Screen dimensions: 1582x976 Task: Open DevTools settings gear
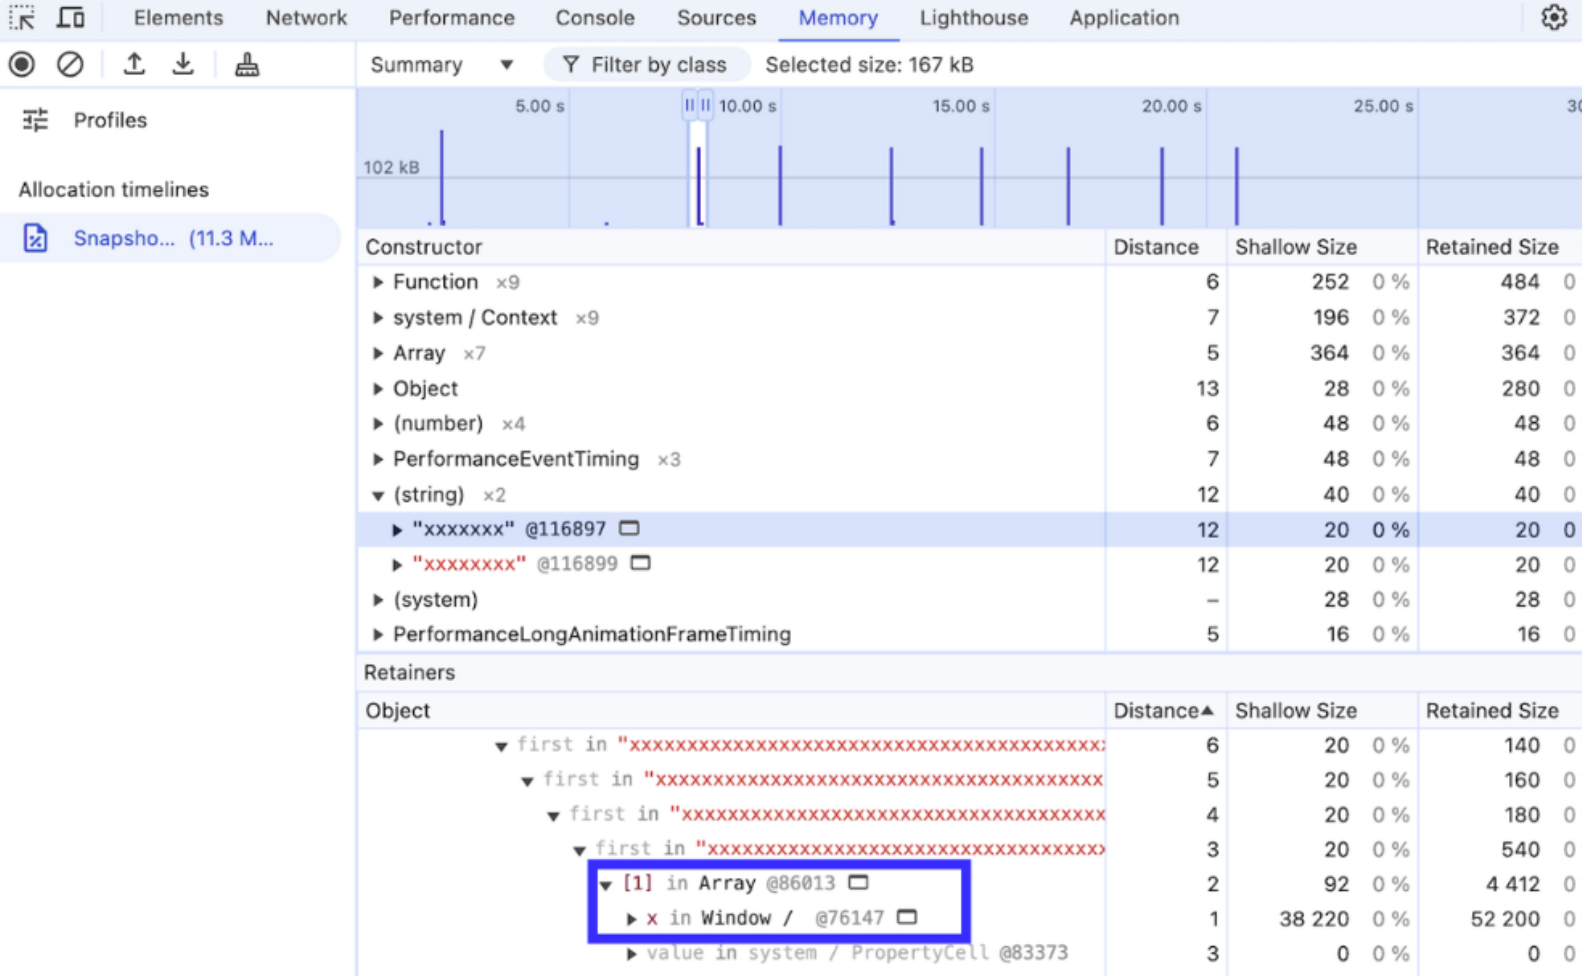pos(1554,18)
